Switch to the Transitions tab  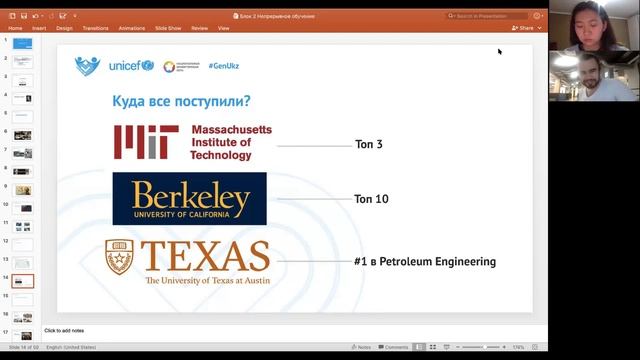pos(96,28)
